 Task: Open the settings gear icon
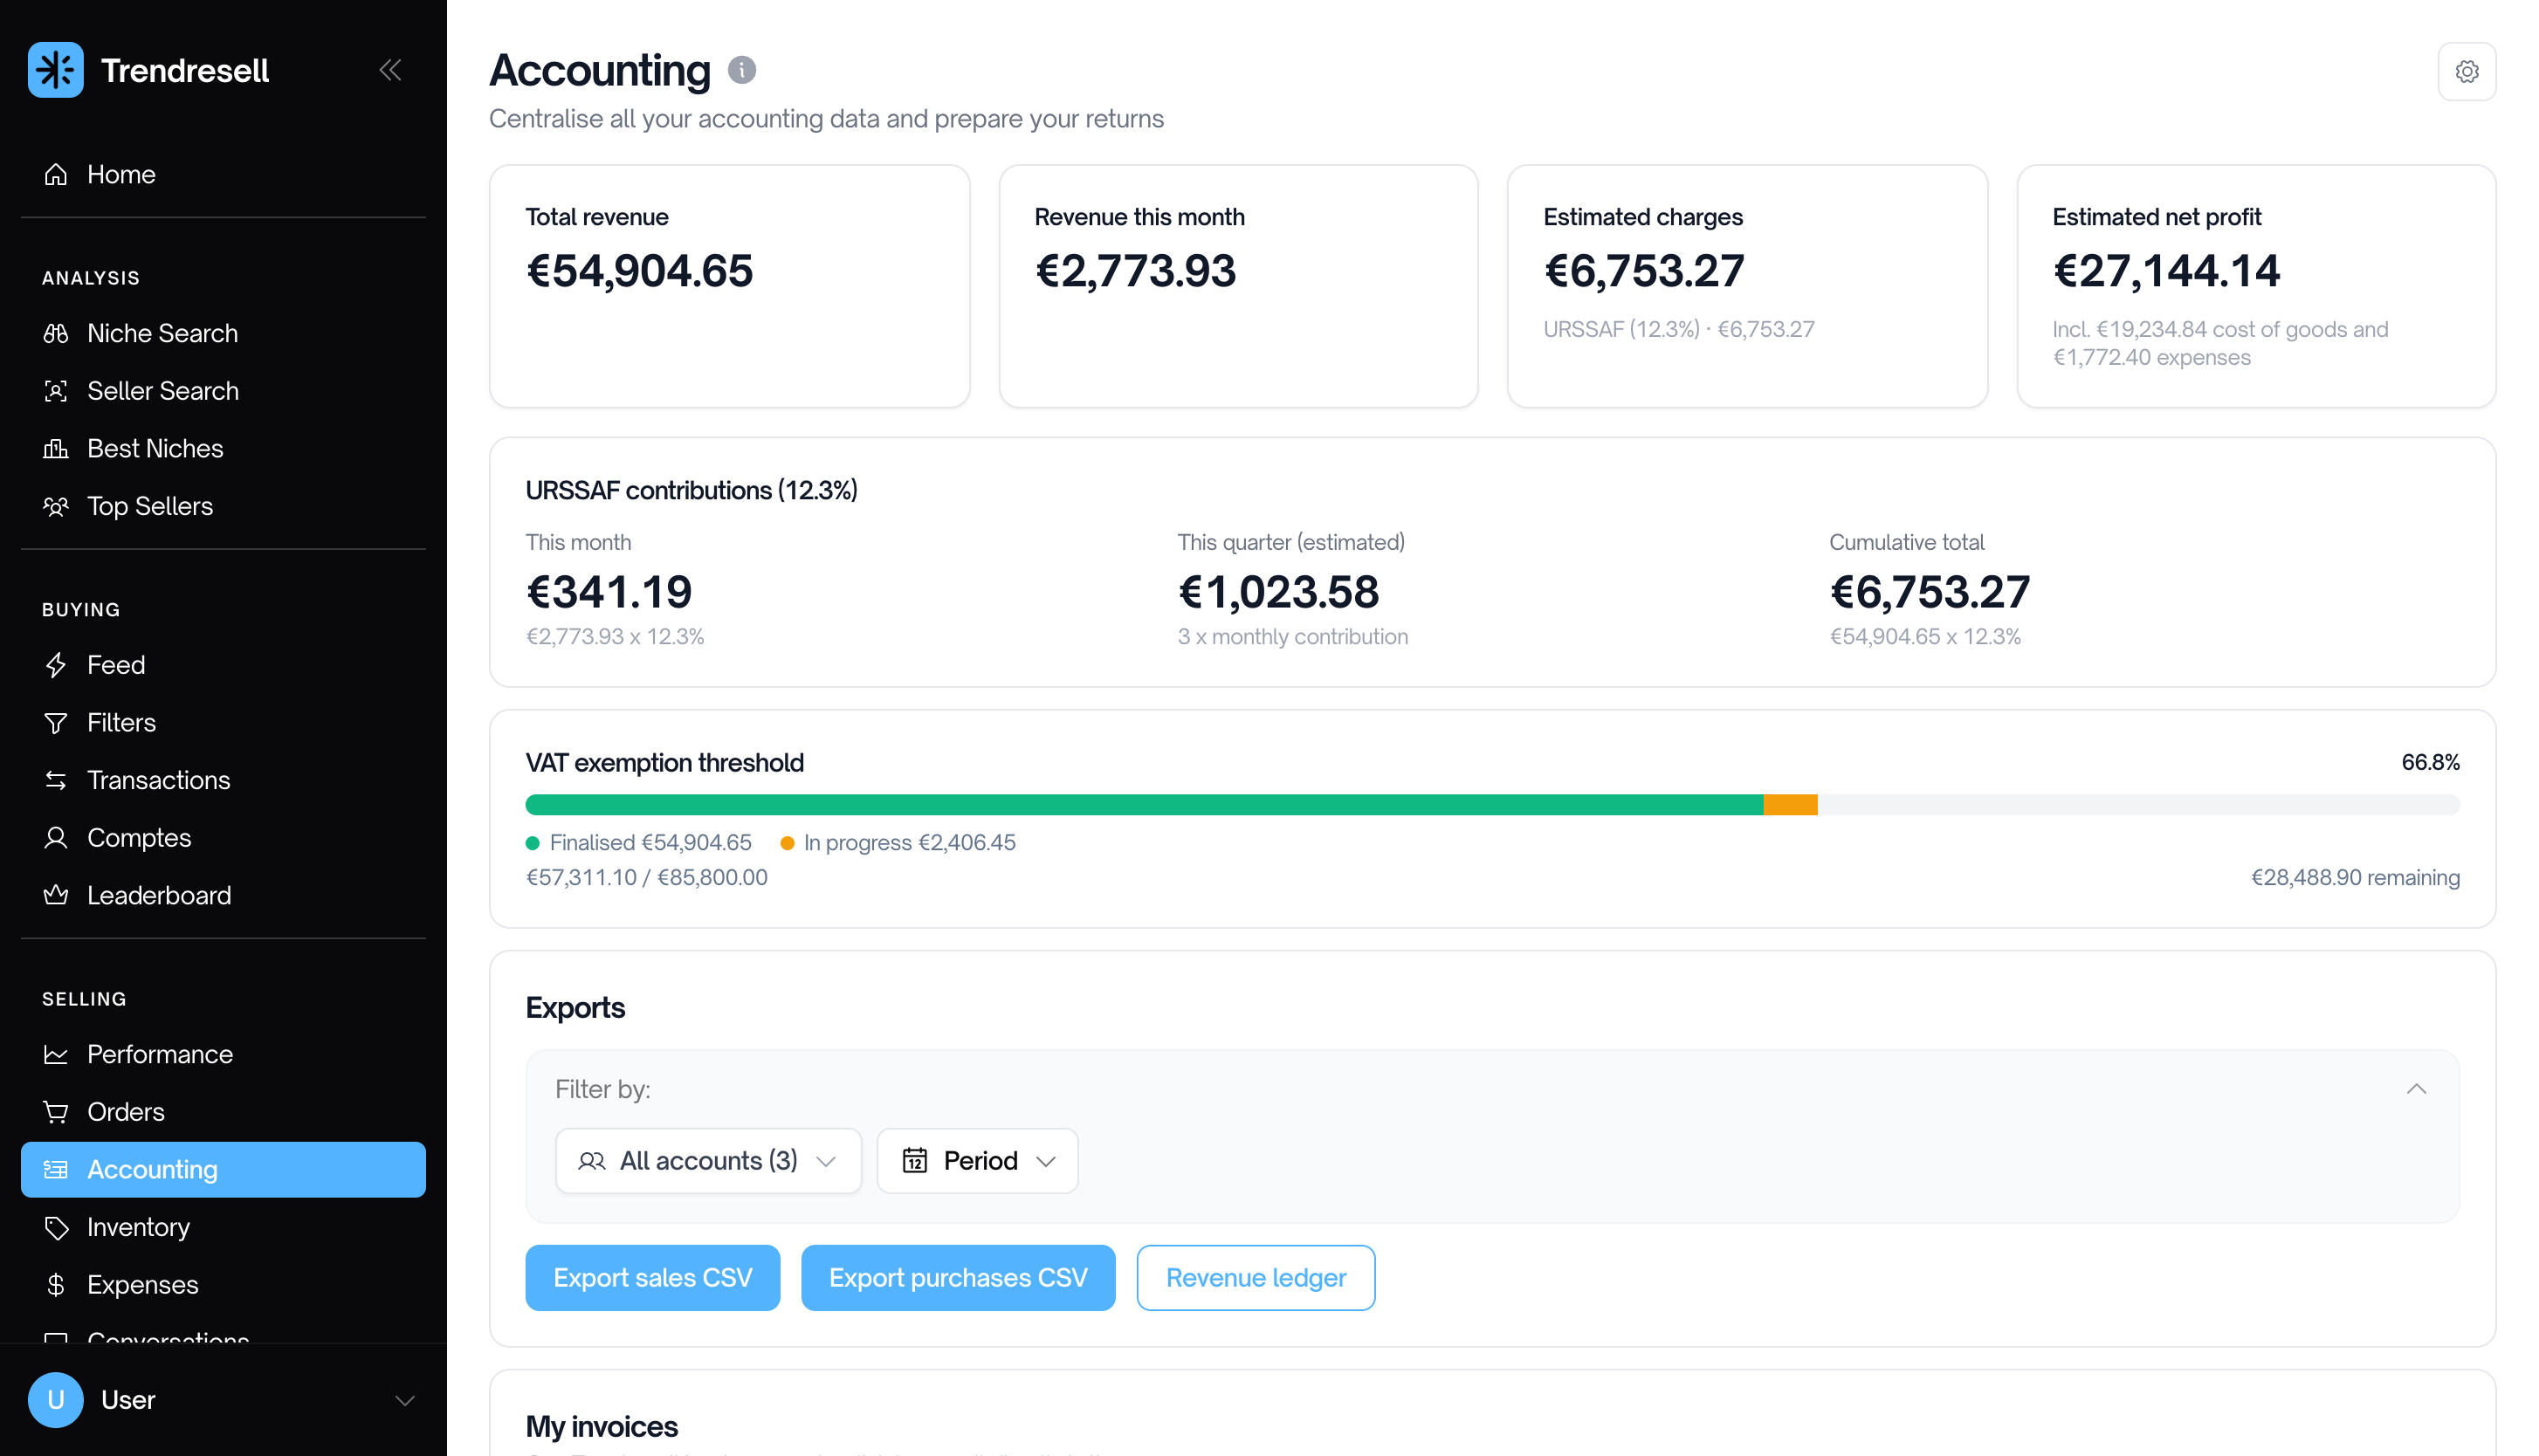click(x=2466, y=72)
